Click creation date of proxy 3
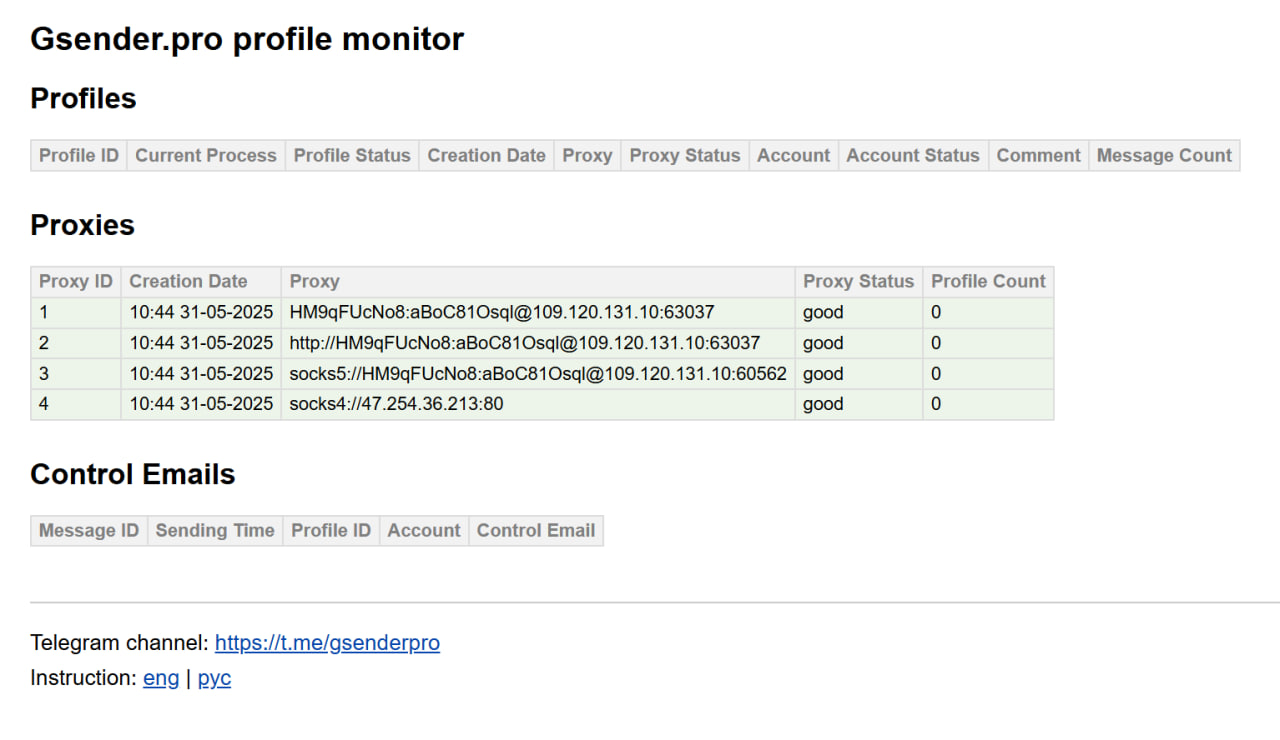The width and height of the screenshot is (1280, 740). pos(201,374)
